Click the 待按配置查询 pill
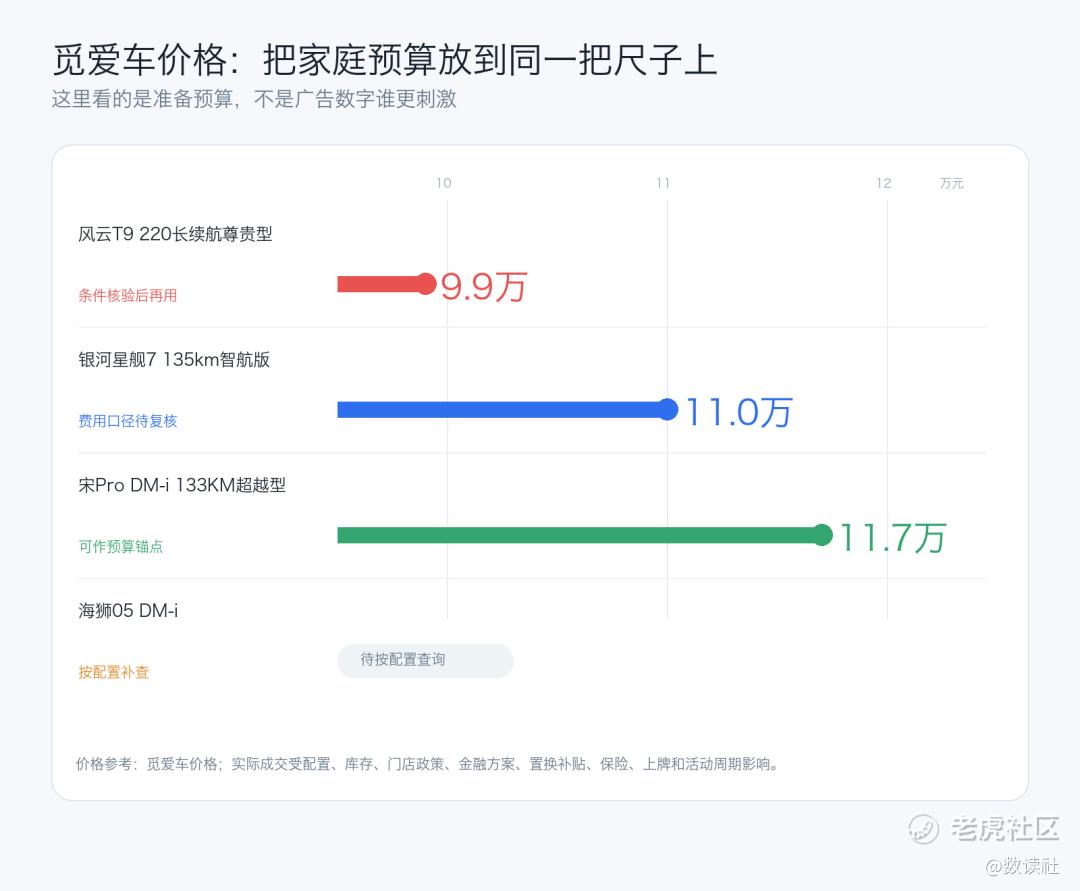This screenshot has height=891, width=1080. (x=426, y=660)
